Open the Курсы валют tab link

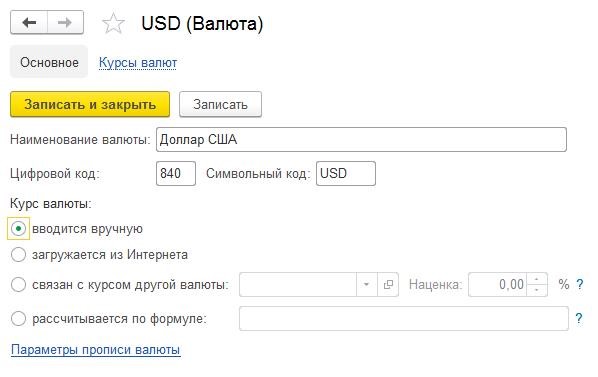(138, 63)
